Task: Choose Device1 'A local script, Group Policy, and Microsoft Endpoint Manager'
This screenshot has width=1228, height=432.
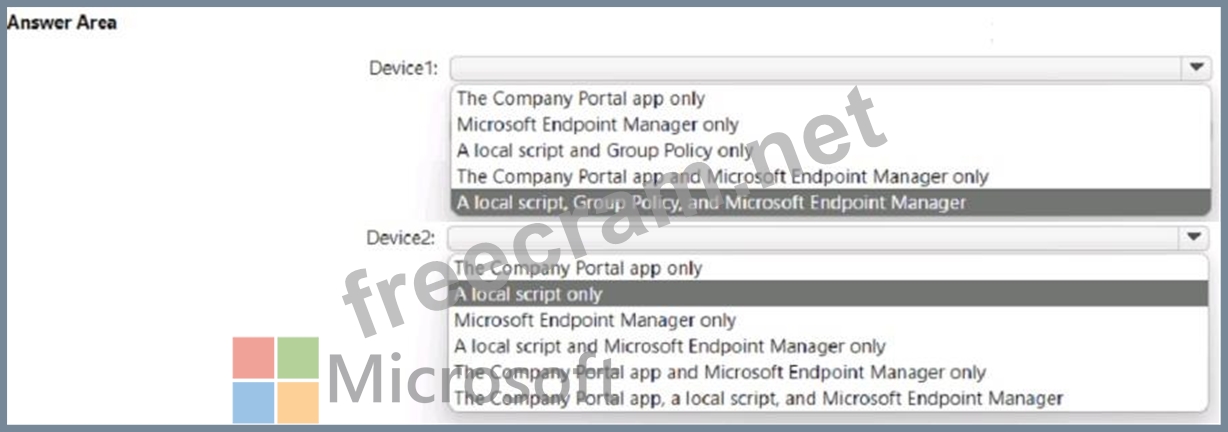Action: click(x=711, y=202)
